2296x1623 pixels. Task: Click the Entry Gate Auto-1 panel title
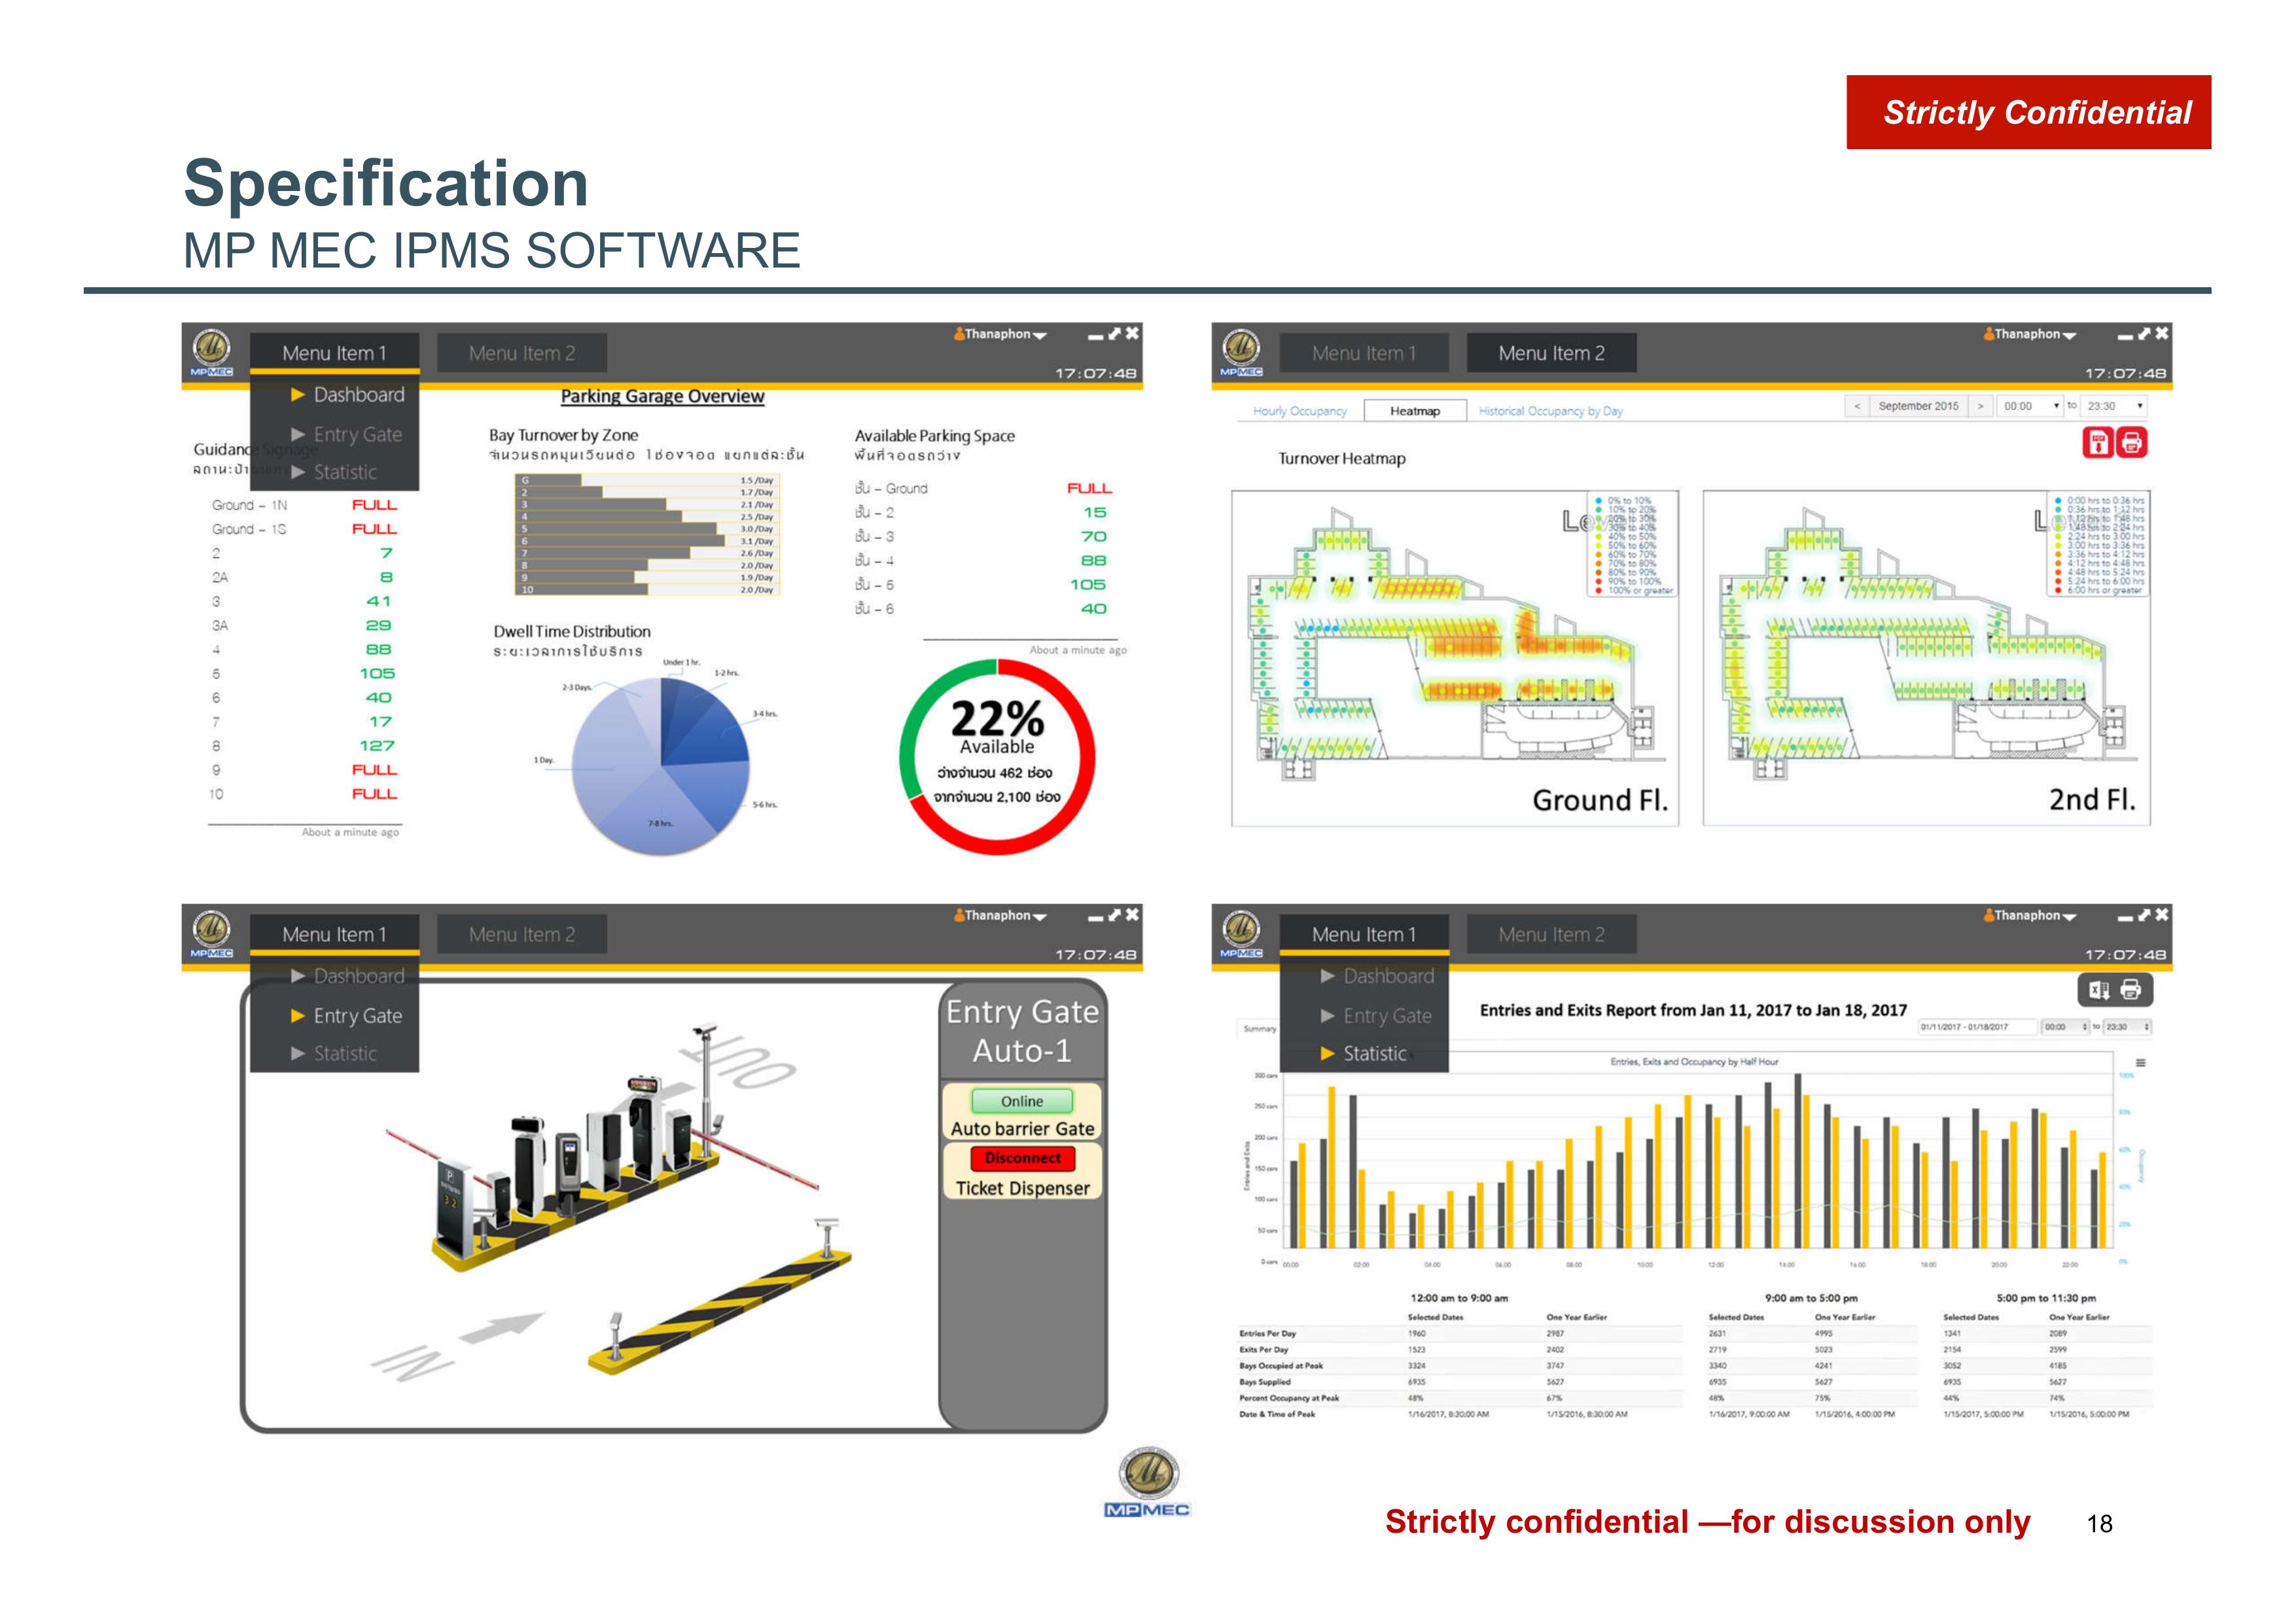pyautogui.click(x=1022, y=1032)
